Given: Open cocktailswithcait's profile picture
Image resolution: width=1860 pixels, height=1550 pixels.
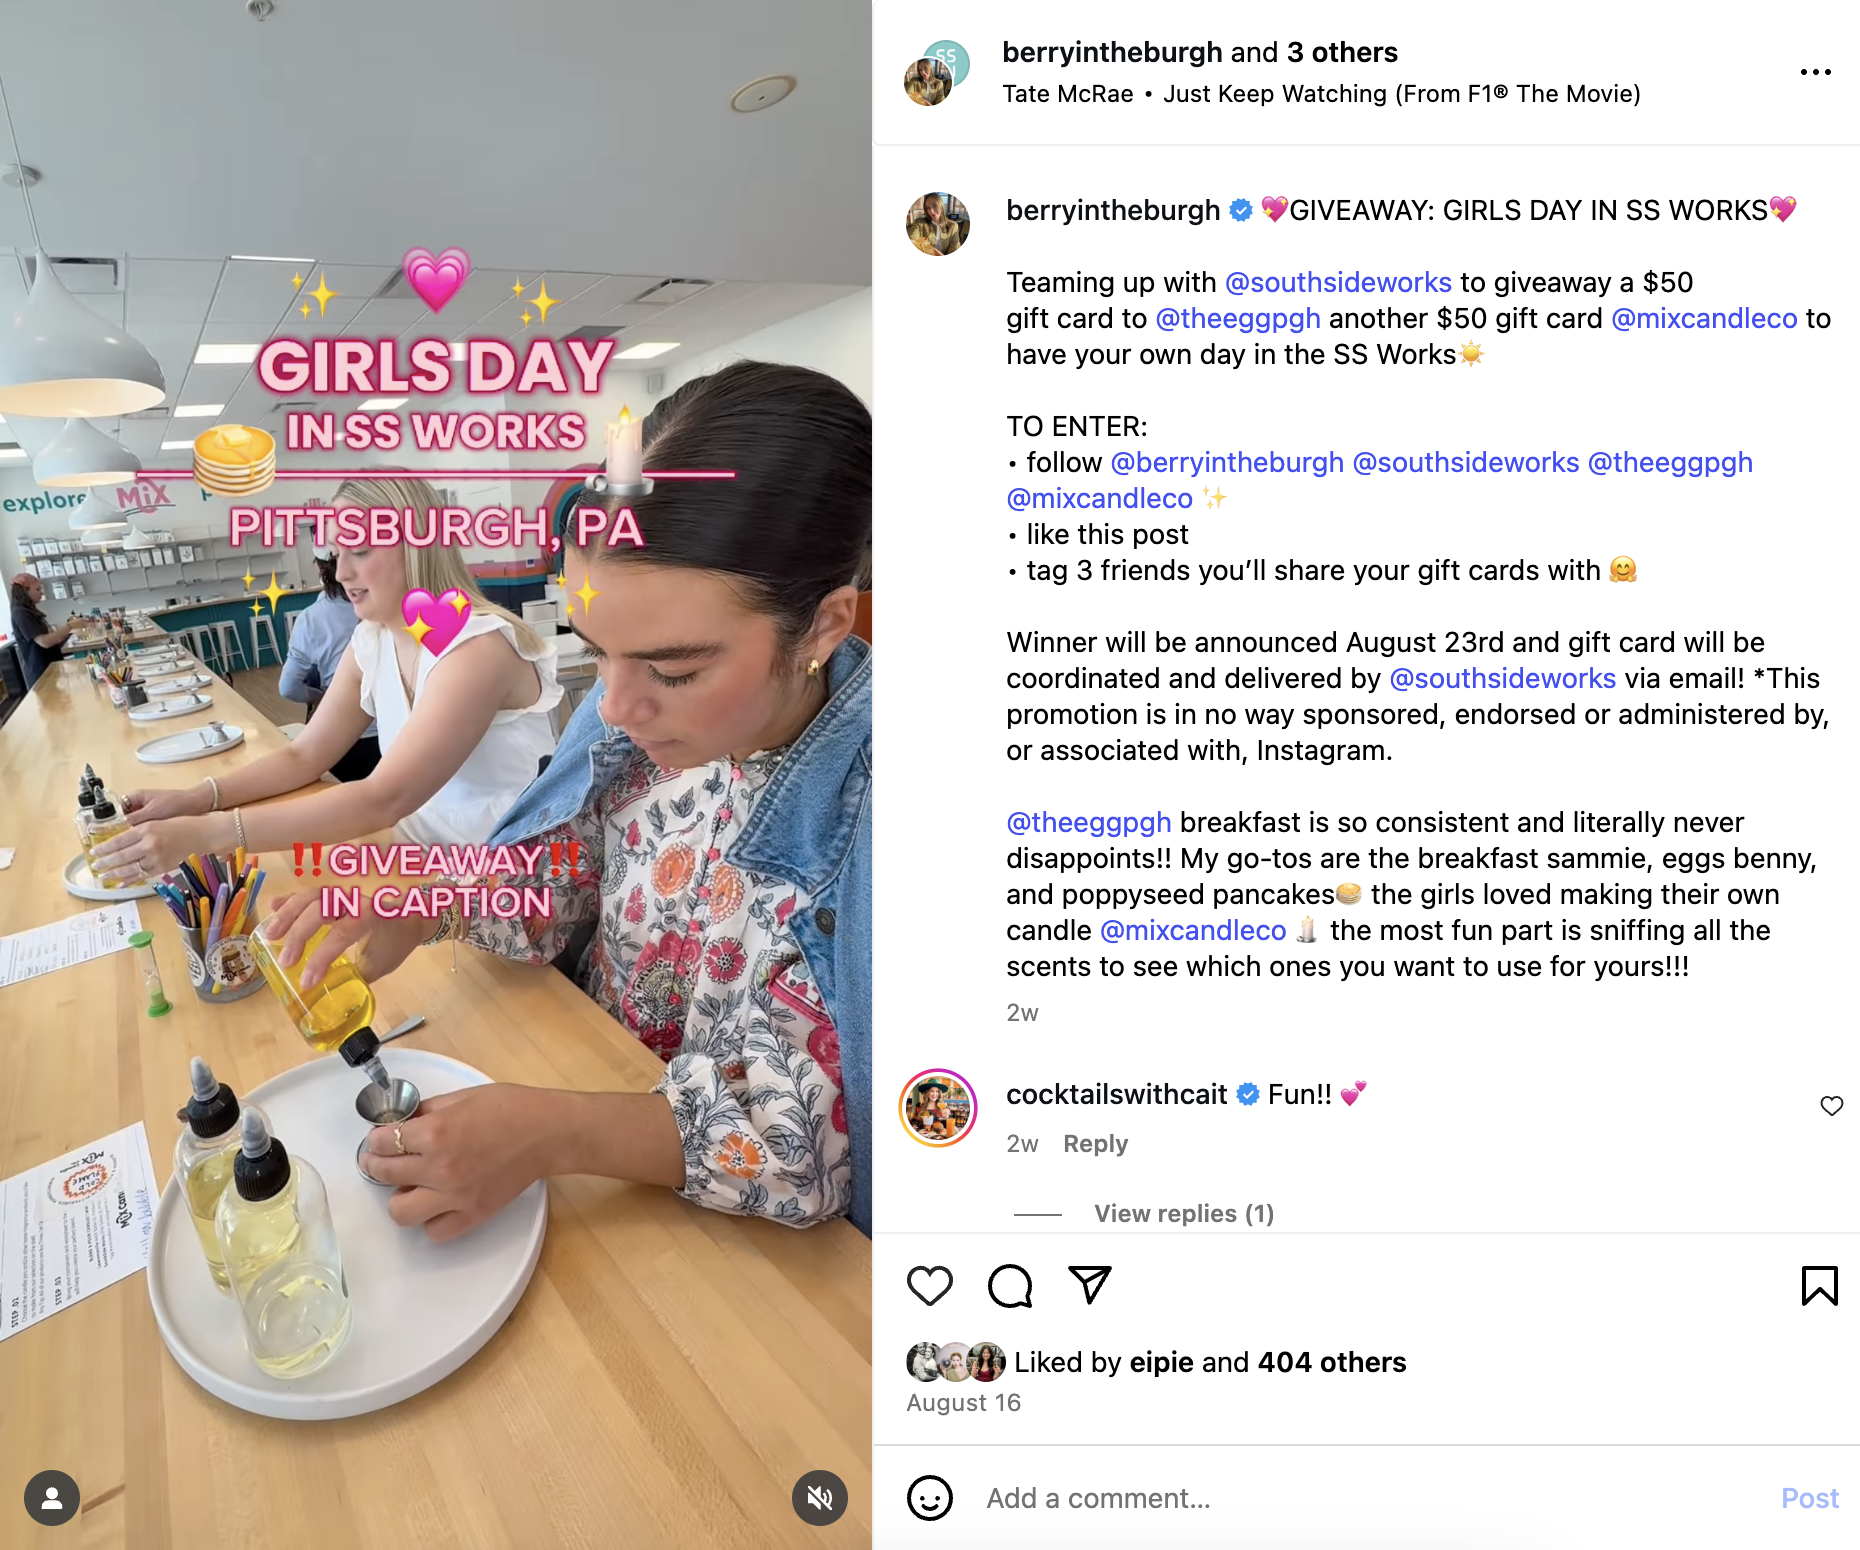Looking at the screenshot, I should [x=938, y=1108].
